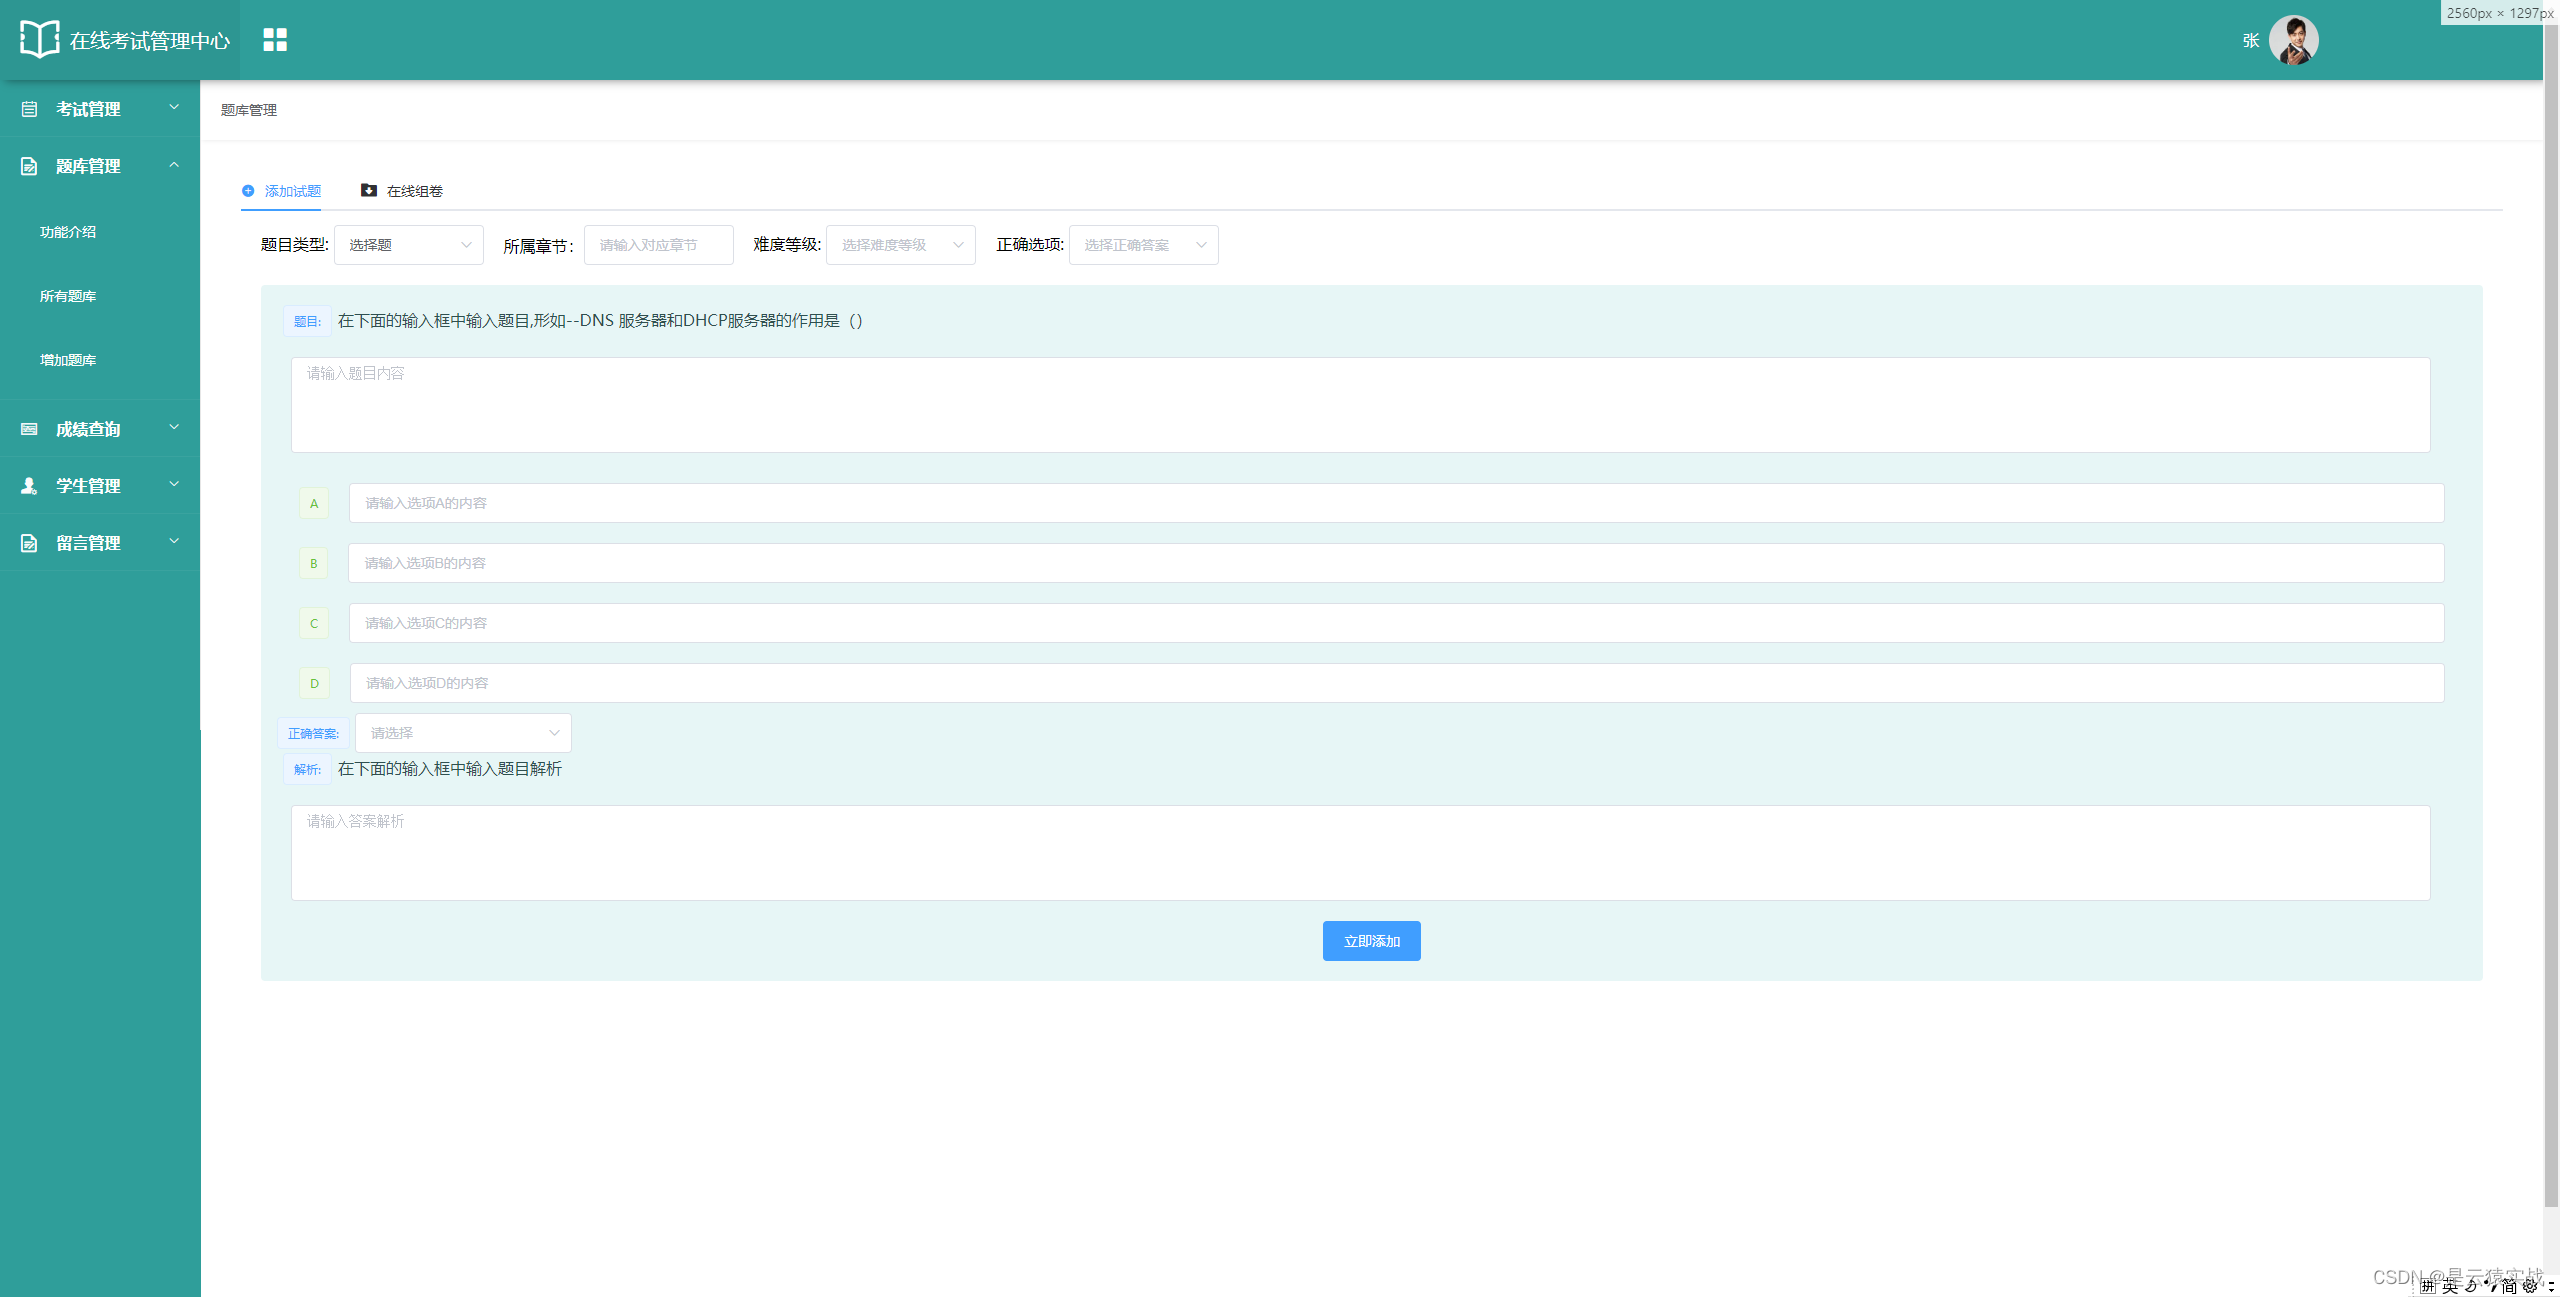Click the B option label tag
Image resolution: width=2560 pixels, height=1297 pixels.
[x=314, y=563]
